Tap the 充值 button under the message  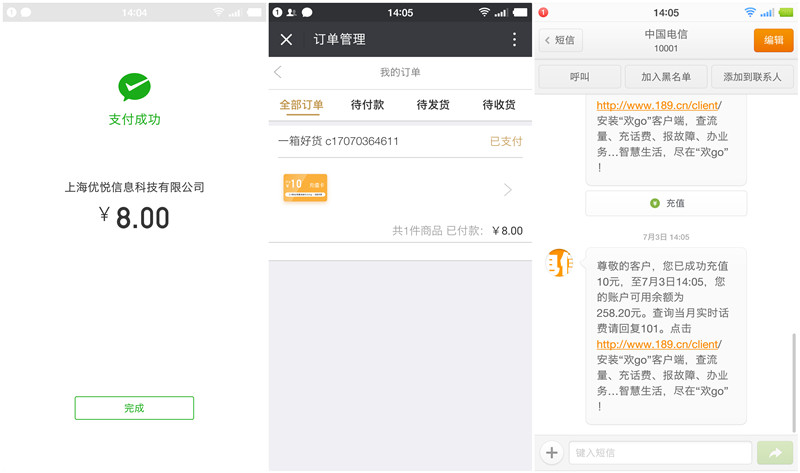pyautogui.click(x=666, y=203)
